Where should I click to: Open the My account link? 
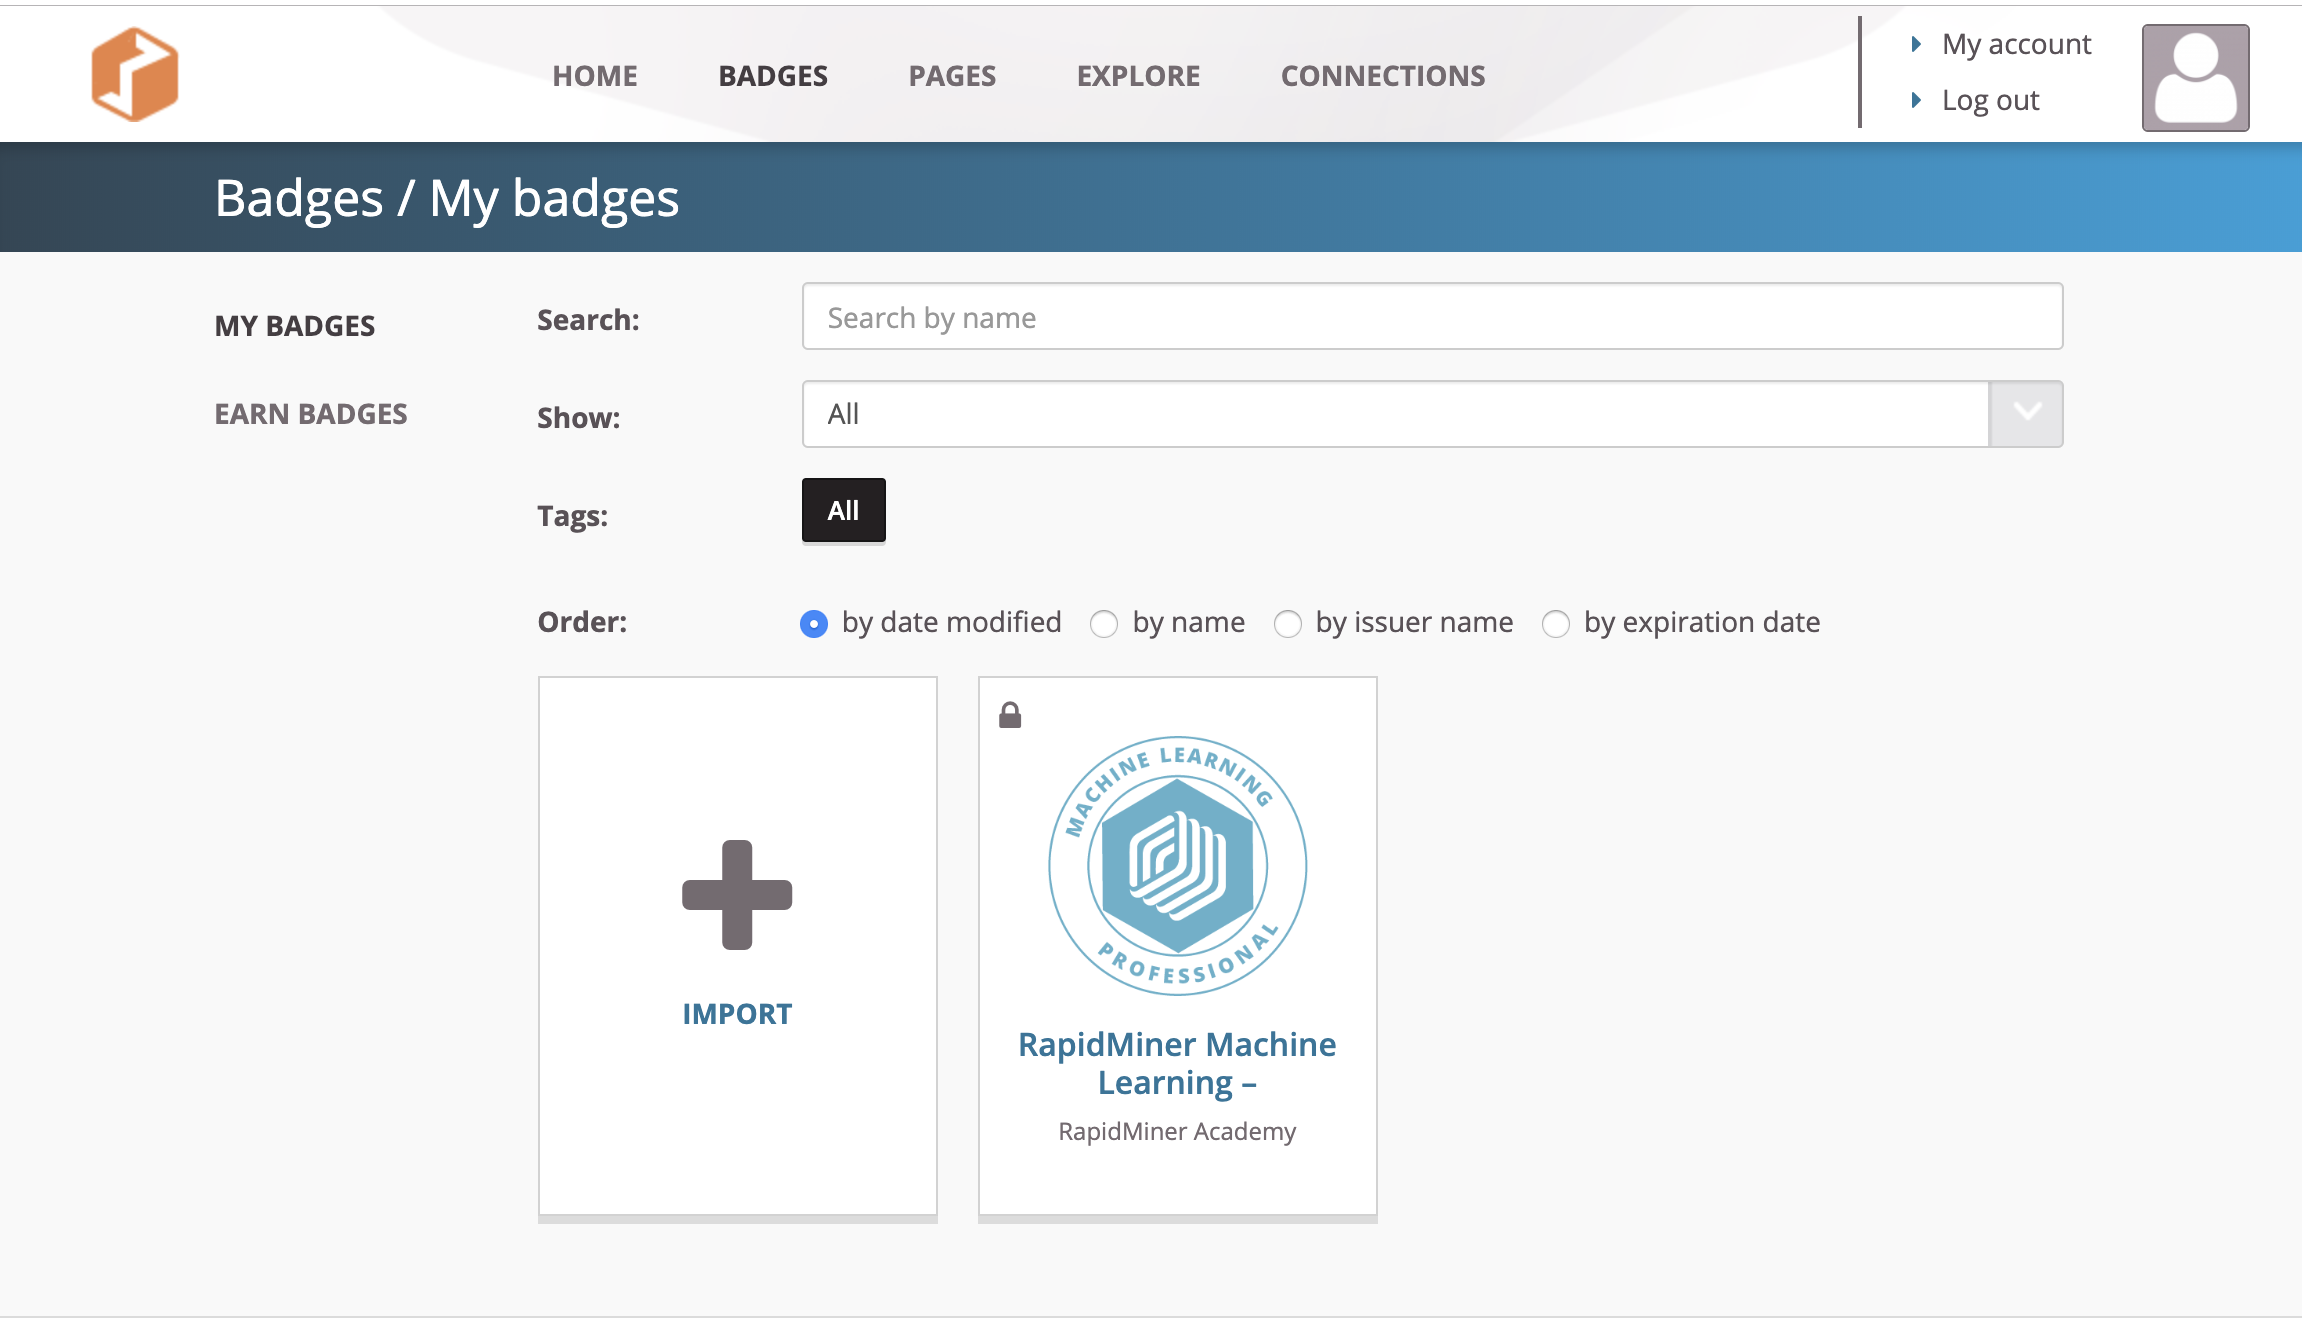[x=2016, y=44]
